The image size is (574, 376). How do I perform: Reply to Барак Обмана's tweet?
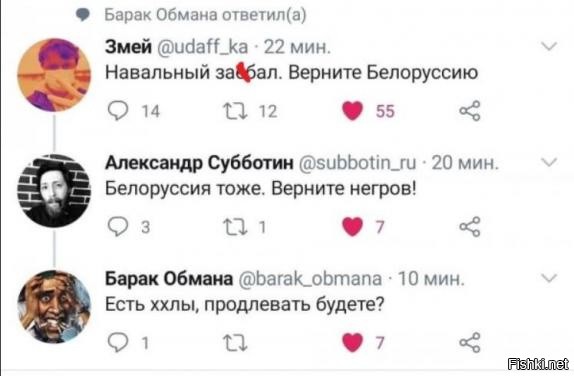point(118,343)
